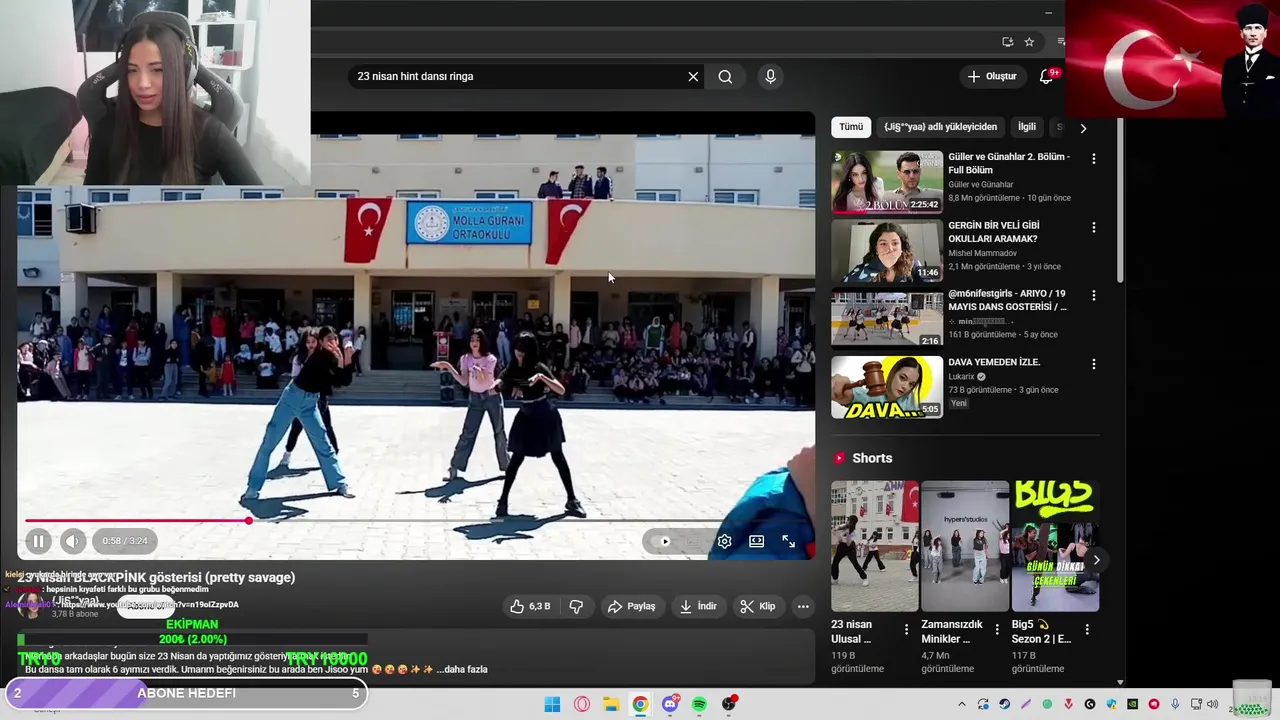Select the Tümü filter chip

[851, 127]
